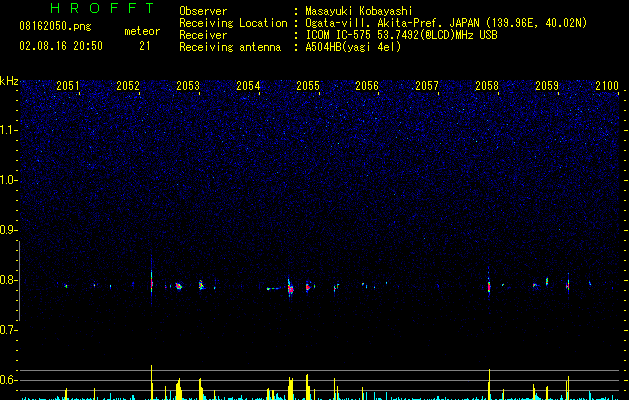This screenshot has height=400, width=629.
Task: Click the date stamp 02.08.16 20:50
Action: [61, 46]
